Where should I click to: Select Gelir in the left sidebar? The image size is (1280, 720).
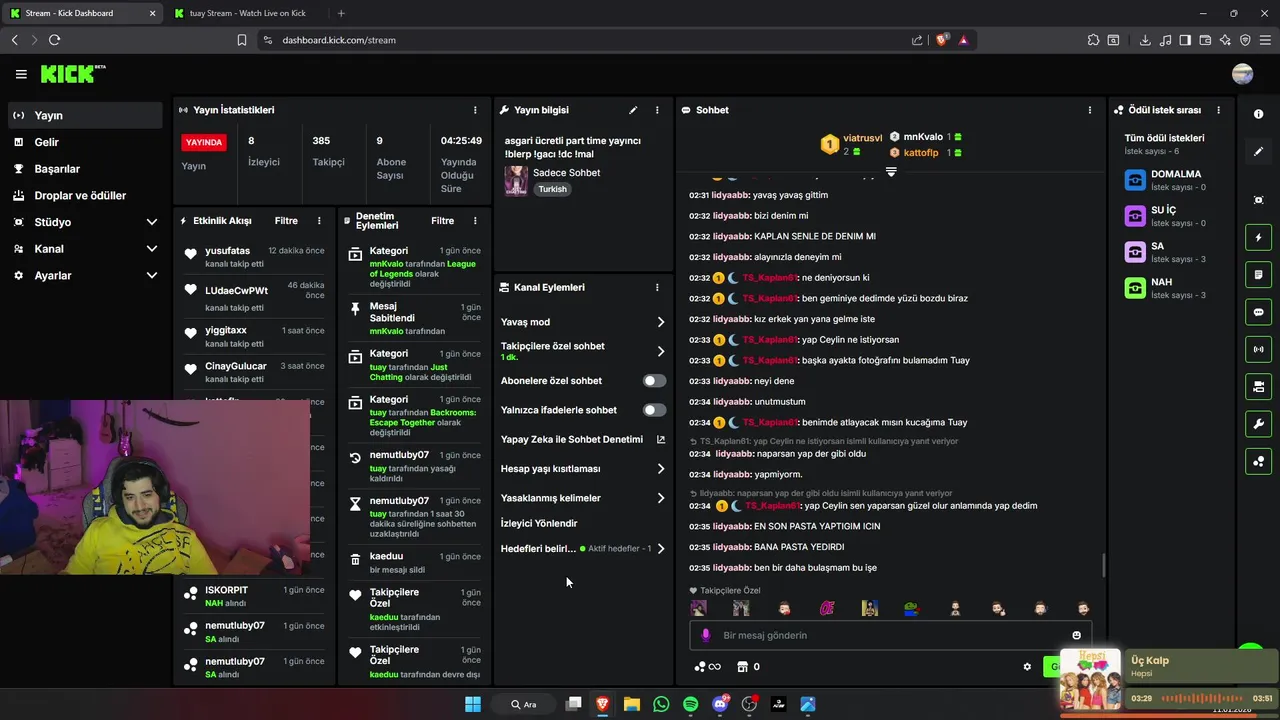coord(84,142)
